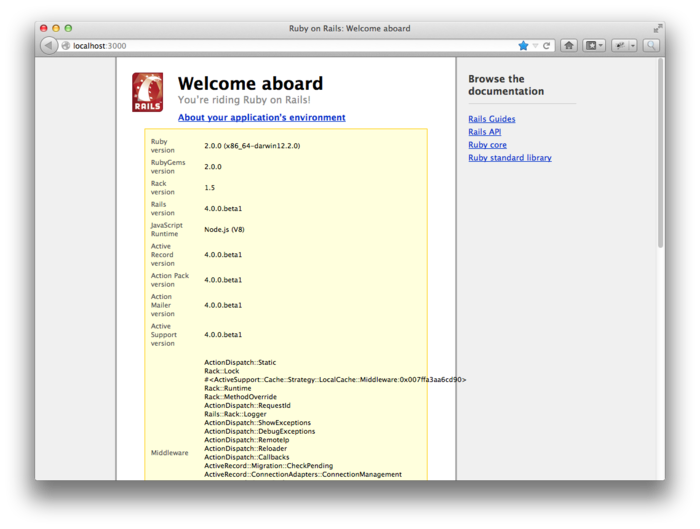Open the Rails Guides link
700x529 pixels.
click(x=492, y=119)
